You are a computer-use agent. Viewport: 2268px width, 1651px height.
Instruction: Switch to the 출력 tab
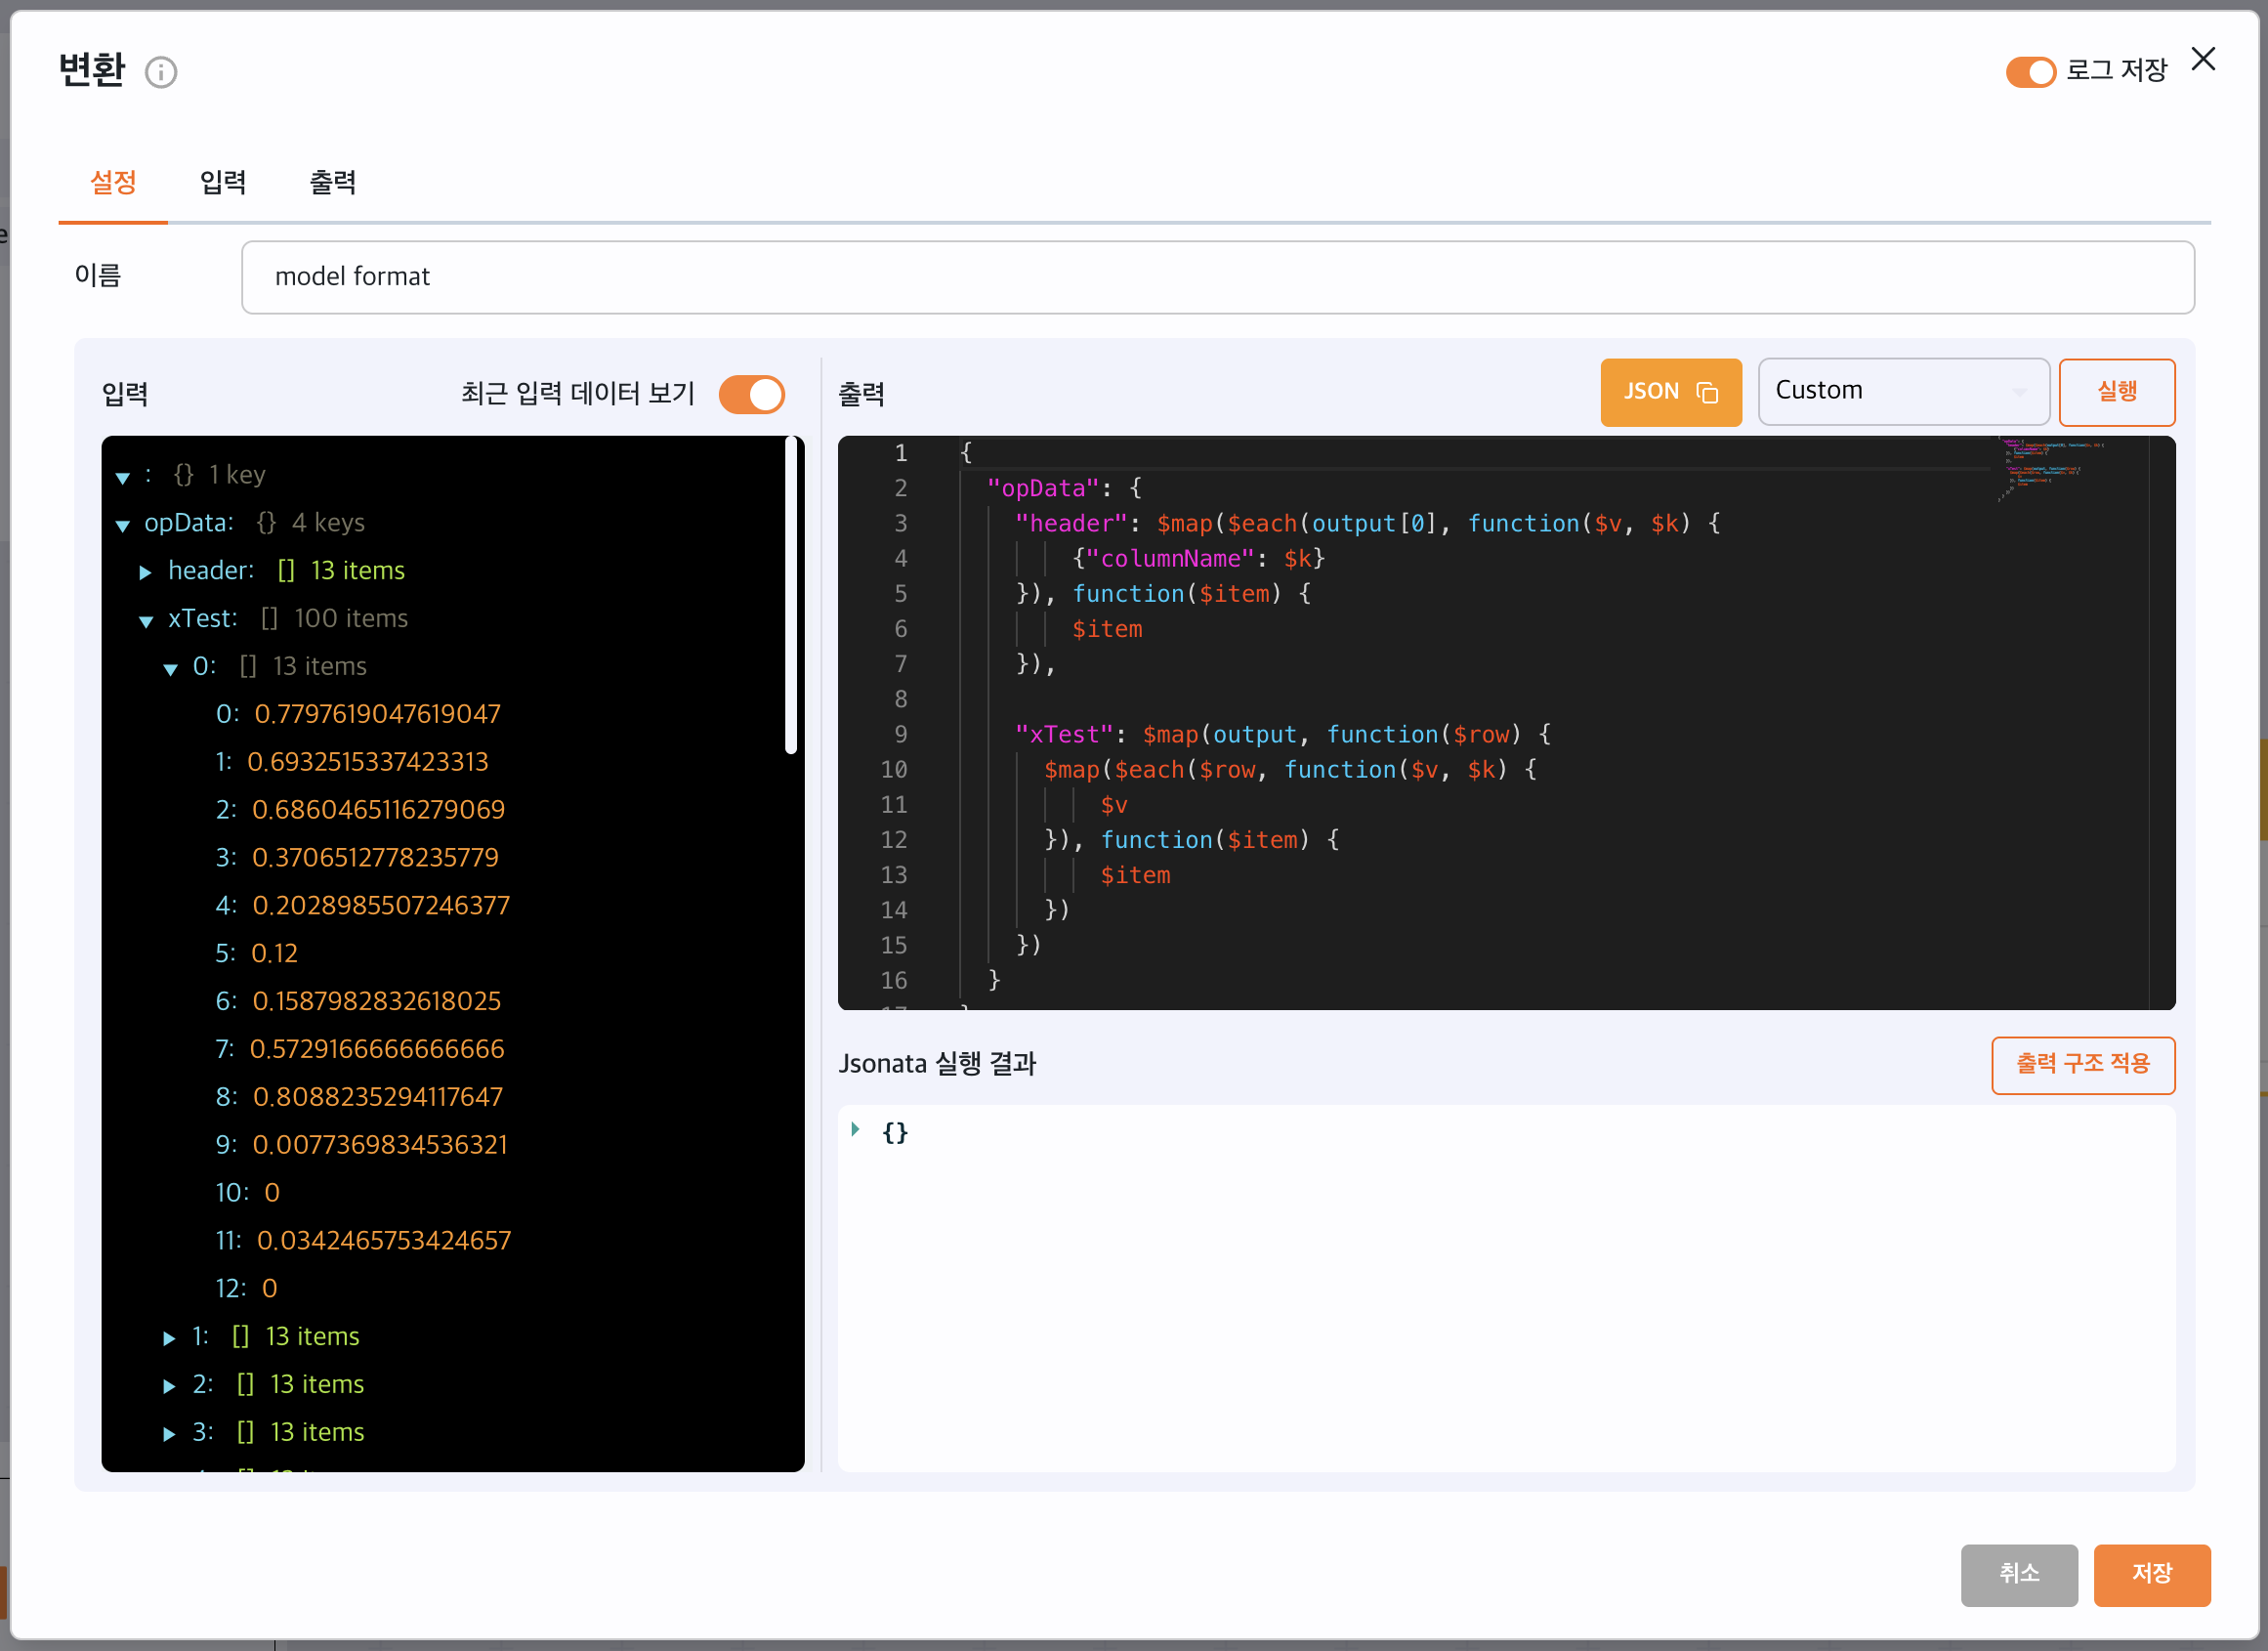click(x=333, y=182)
